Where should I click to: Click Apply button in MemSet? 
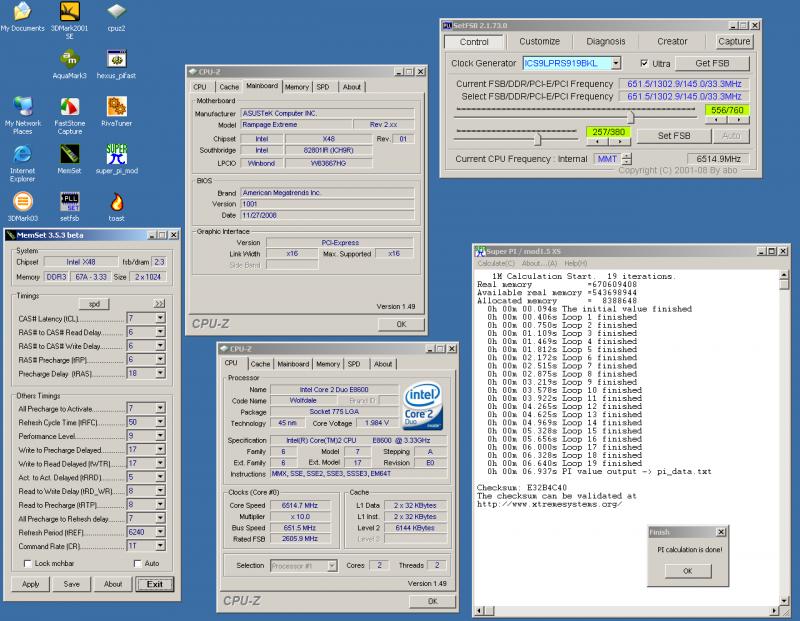pyautogui.click(x=30, y=584)
